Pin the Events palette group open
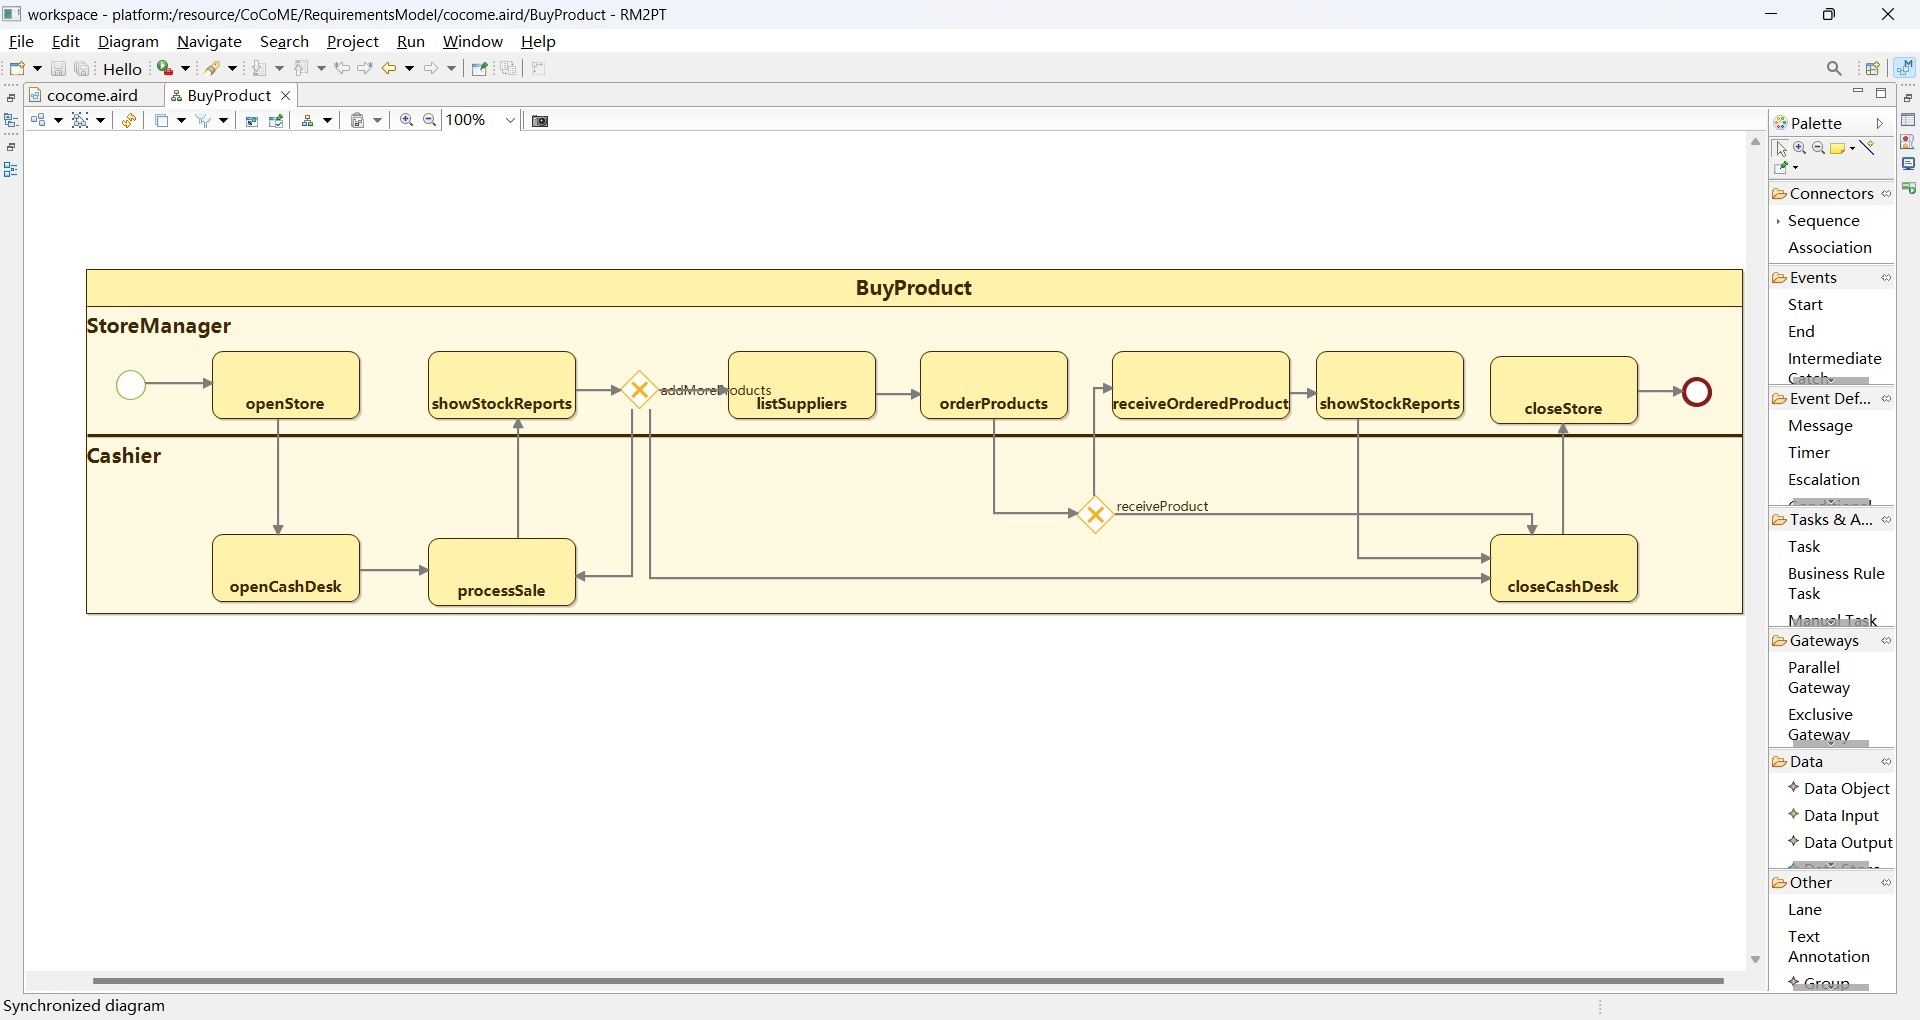 point(1886,278)
